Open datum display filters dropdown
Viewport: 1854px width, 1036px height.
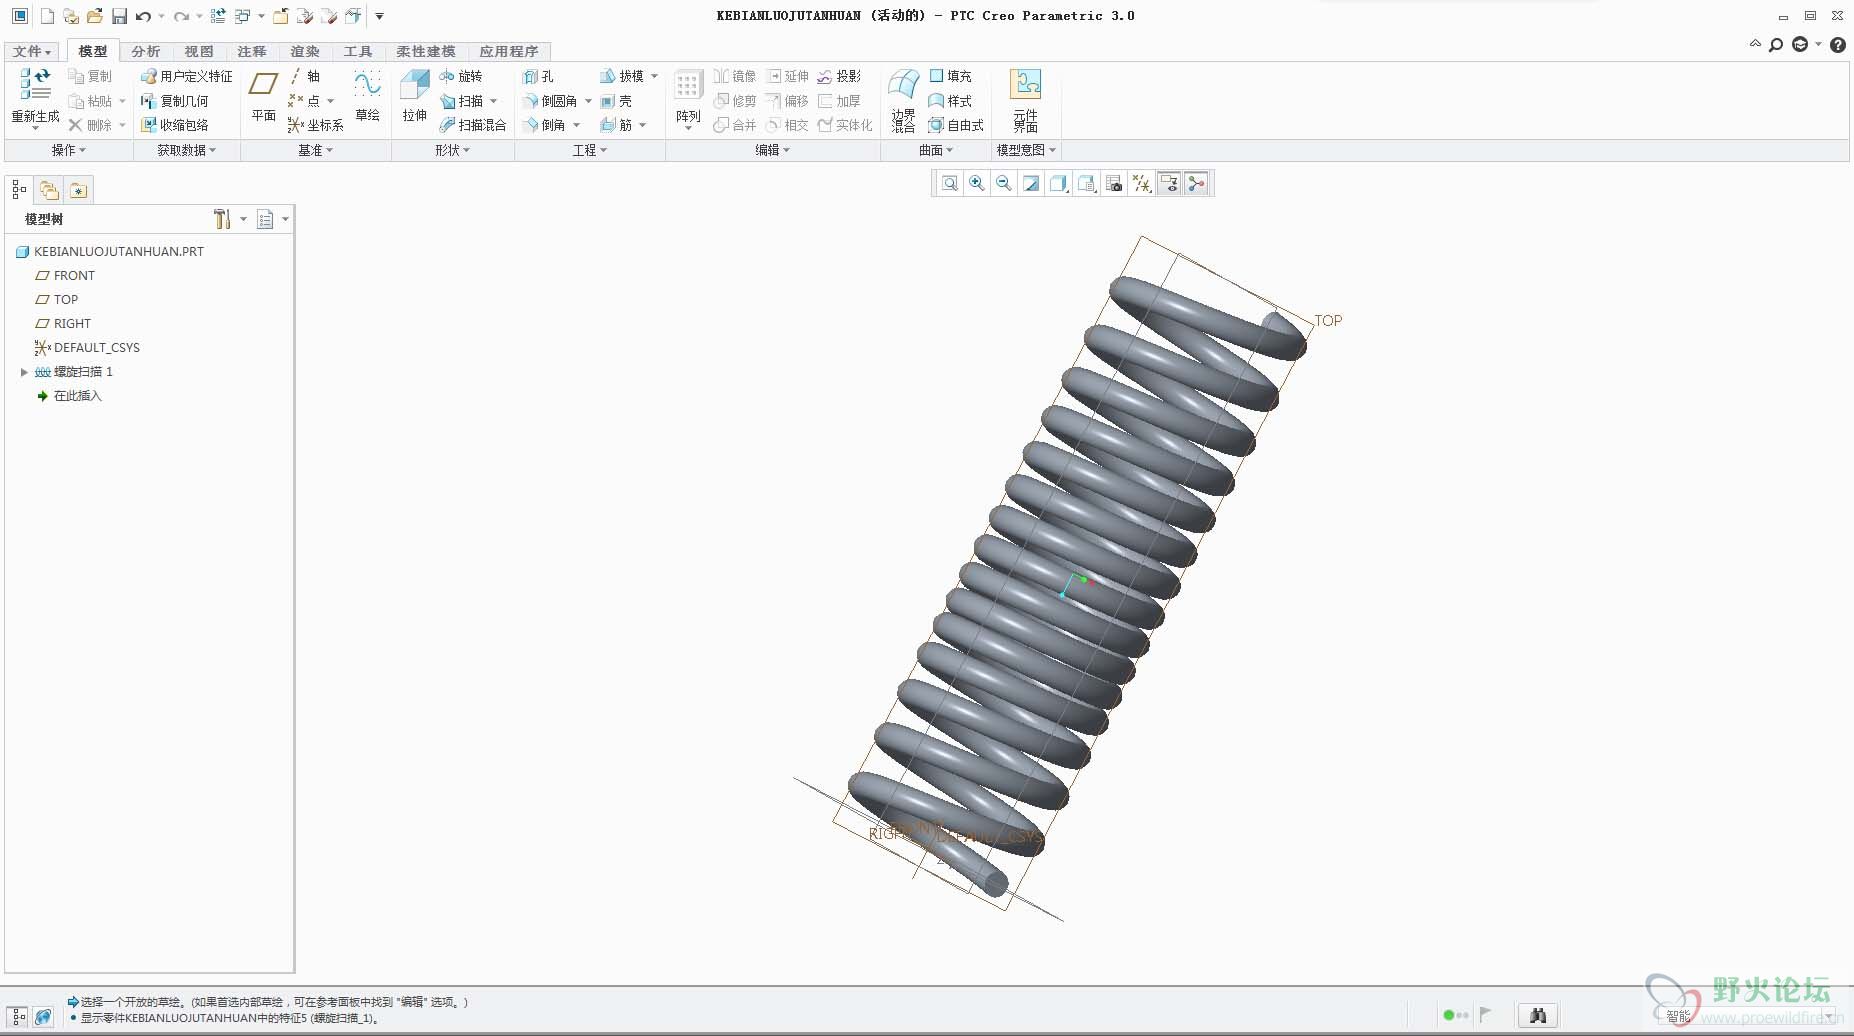[x=1142, y=183]
